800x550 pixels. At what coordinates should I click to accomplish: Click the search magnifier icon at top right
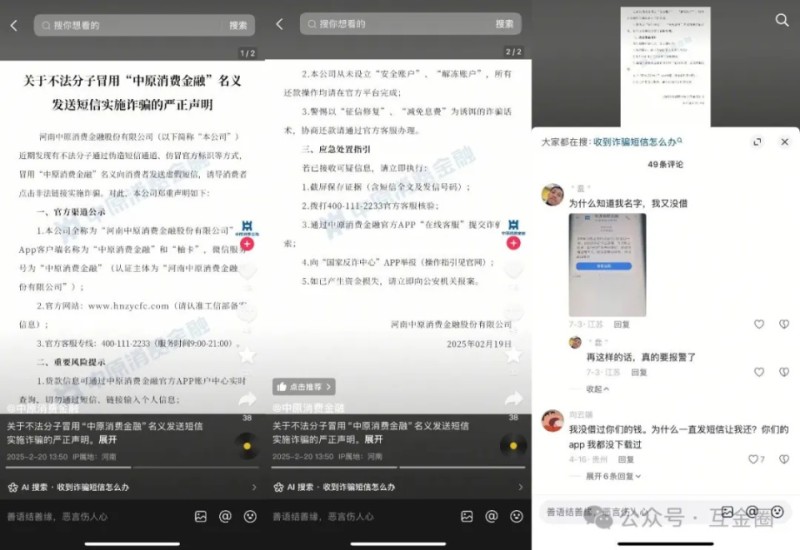pyautogui.click(x=782, y=20)
